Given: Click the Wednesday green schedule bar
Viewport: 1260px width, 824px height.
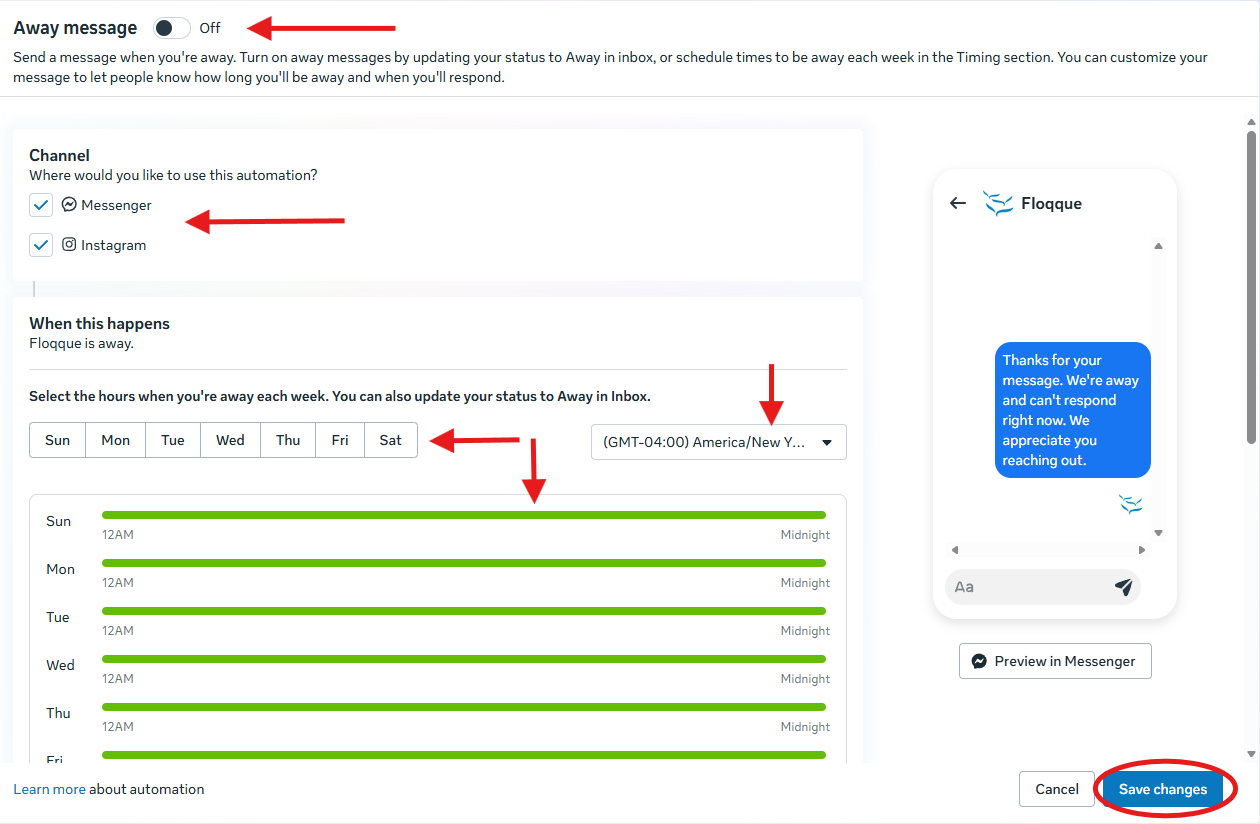Looking at the screenshot, I should [x=464, y=659].
